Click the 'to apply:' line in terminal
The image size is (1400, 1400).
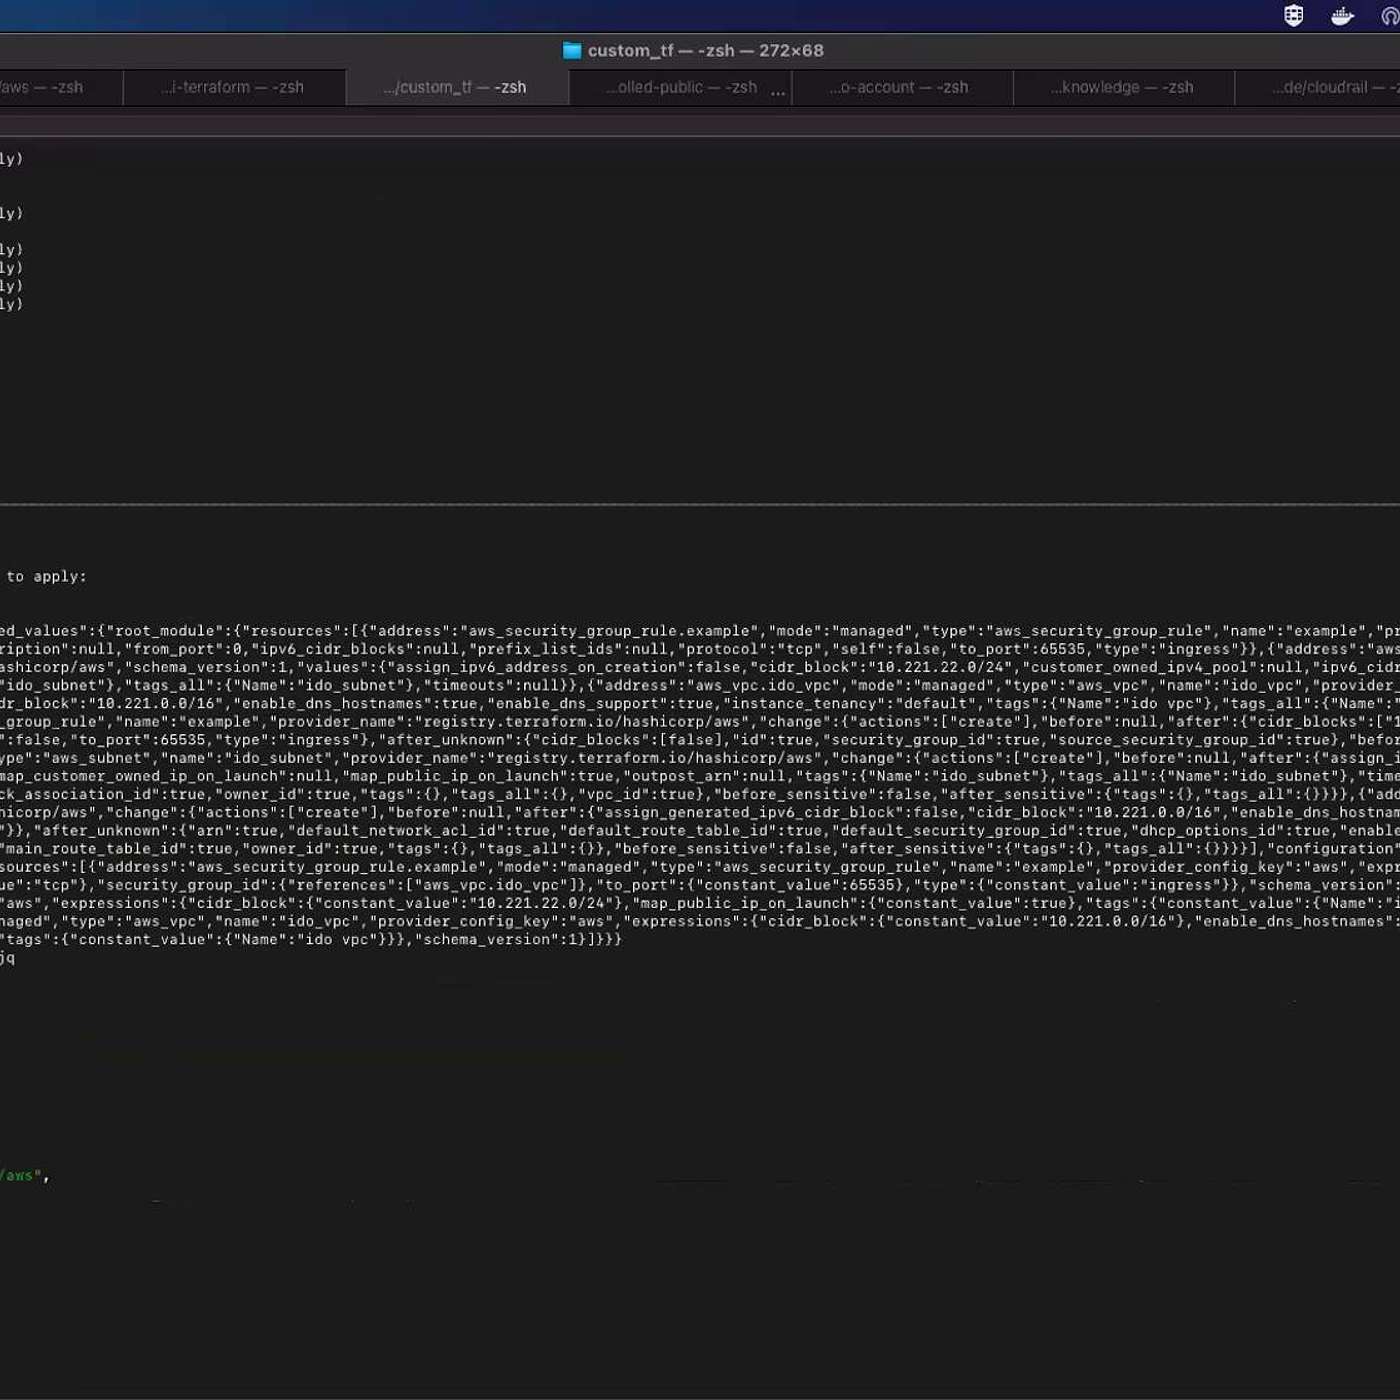[x=46, y=577]
